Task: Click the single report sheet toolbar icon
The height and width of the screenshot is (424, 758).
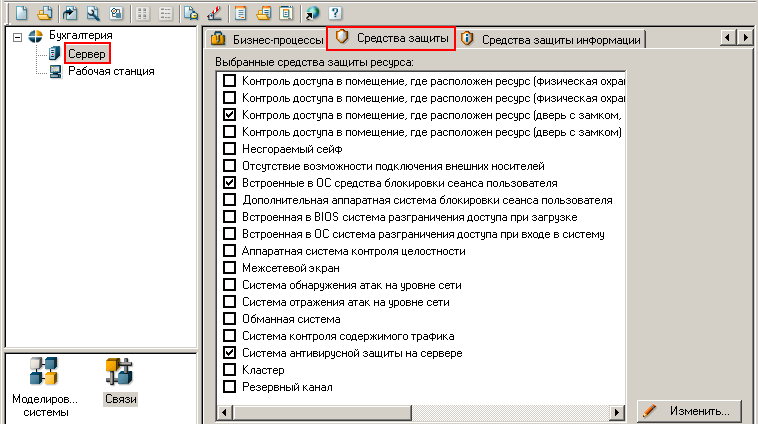Action: coord(240,13)
